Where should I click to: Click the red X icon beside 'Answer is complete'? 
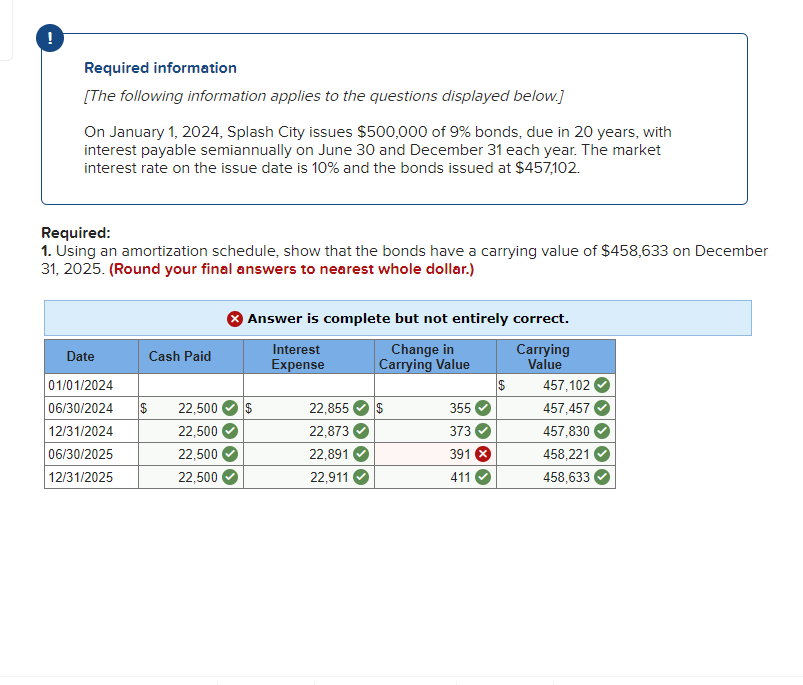click(235, 318)
